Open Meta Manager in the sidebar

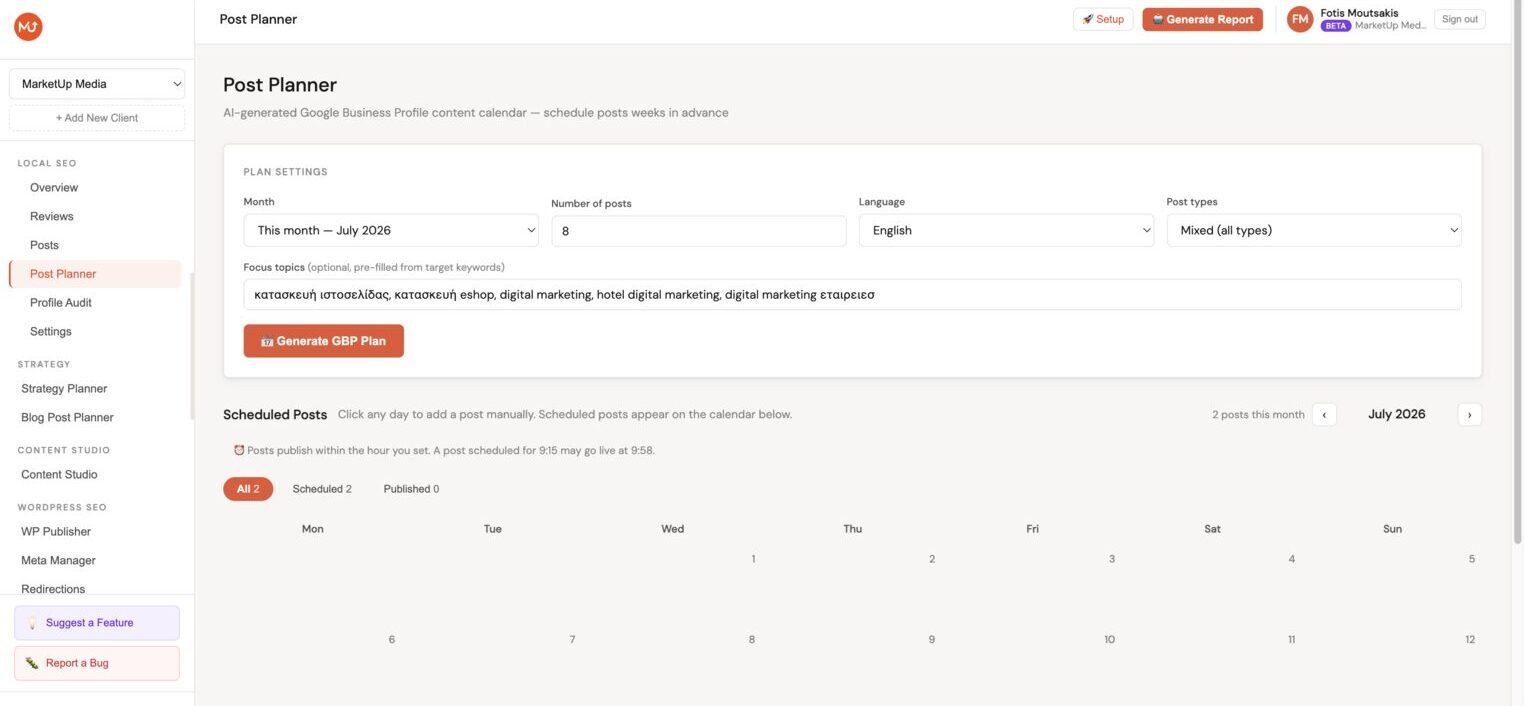click(x=58, y=561)
